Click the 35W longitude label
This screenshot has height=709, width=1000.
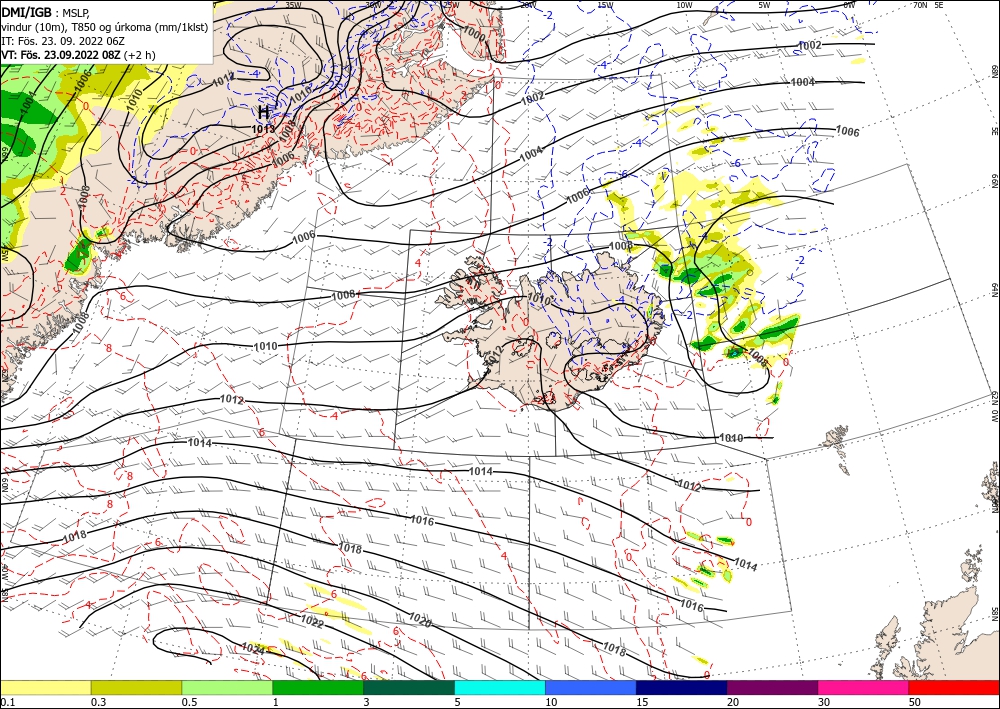point(293,4)
